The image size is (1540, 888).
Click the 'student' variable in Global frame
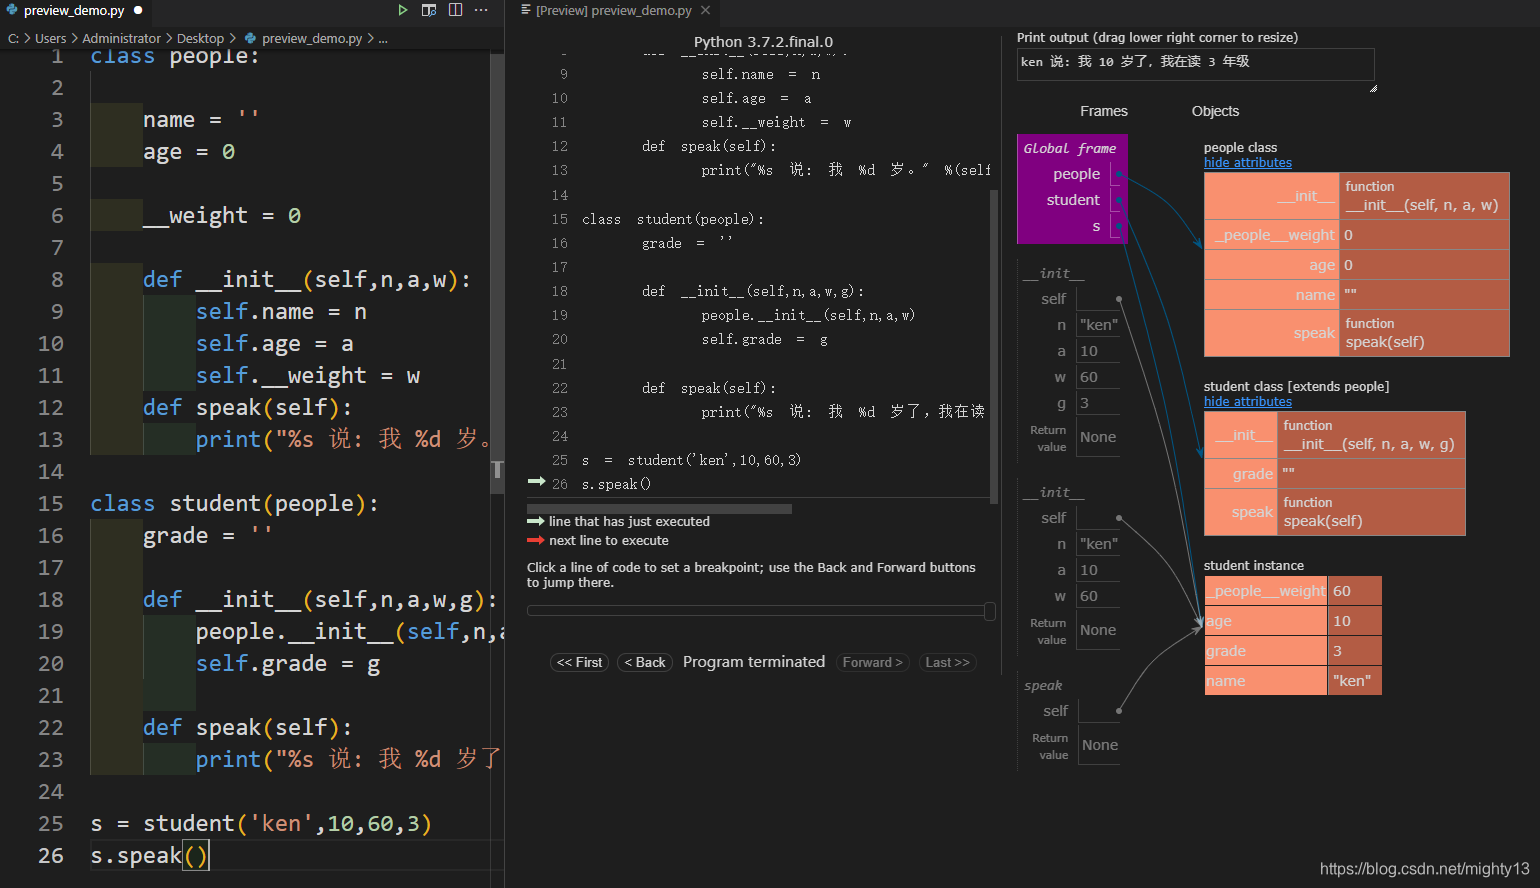(1073, 200)
